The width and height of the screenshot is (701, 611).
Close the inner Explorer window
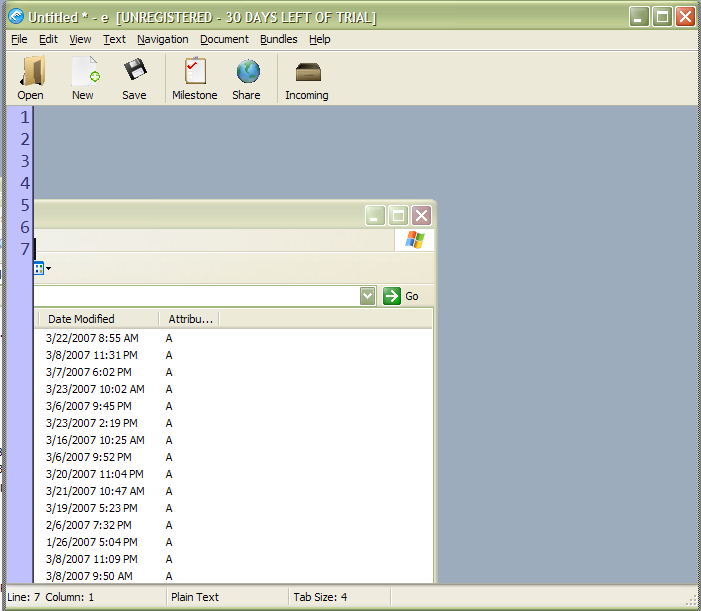(421, 216)
